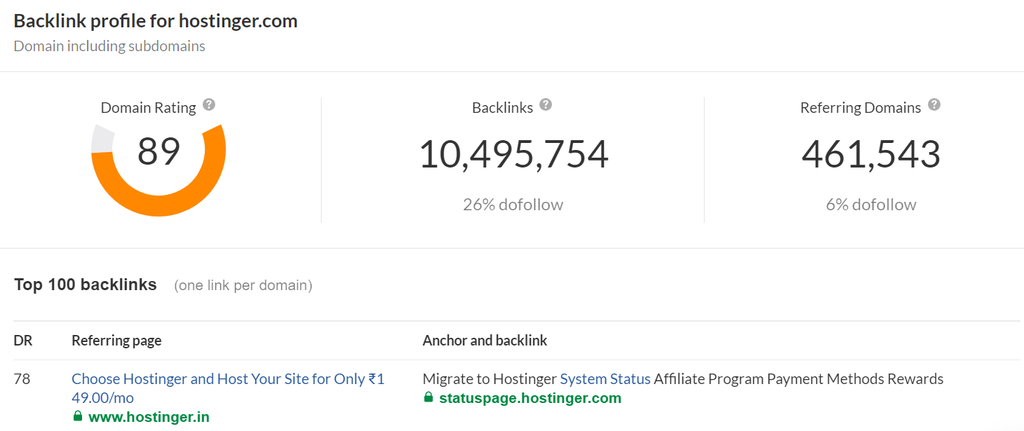
Task: Click the DR value 78 in the first row
Action: tap(23, 379)
